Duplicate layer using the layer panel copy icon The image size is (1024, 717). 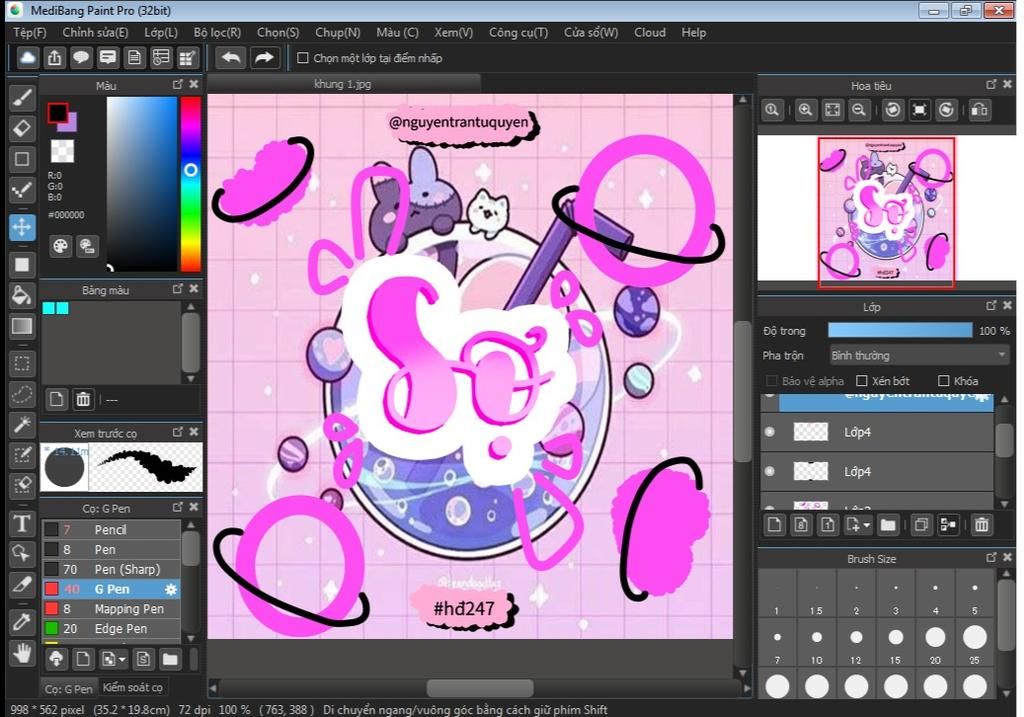[x=921, y=524]
